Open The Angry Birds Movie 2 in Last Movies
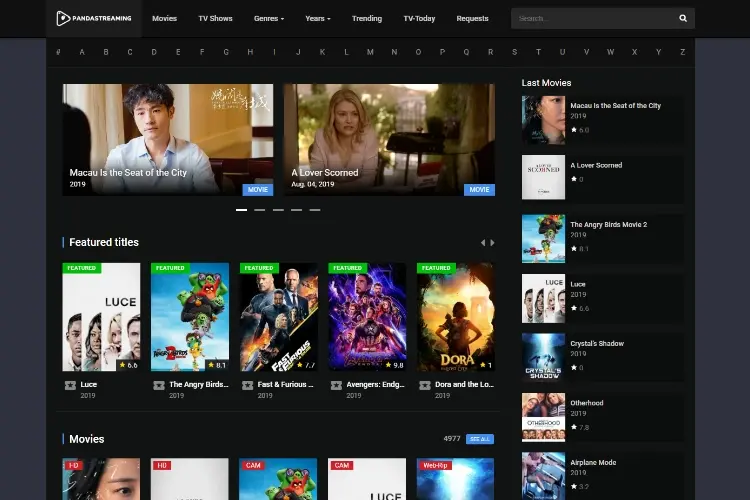The height and width of the screenshot is (500, 750). pos(608,225)
